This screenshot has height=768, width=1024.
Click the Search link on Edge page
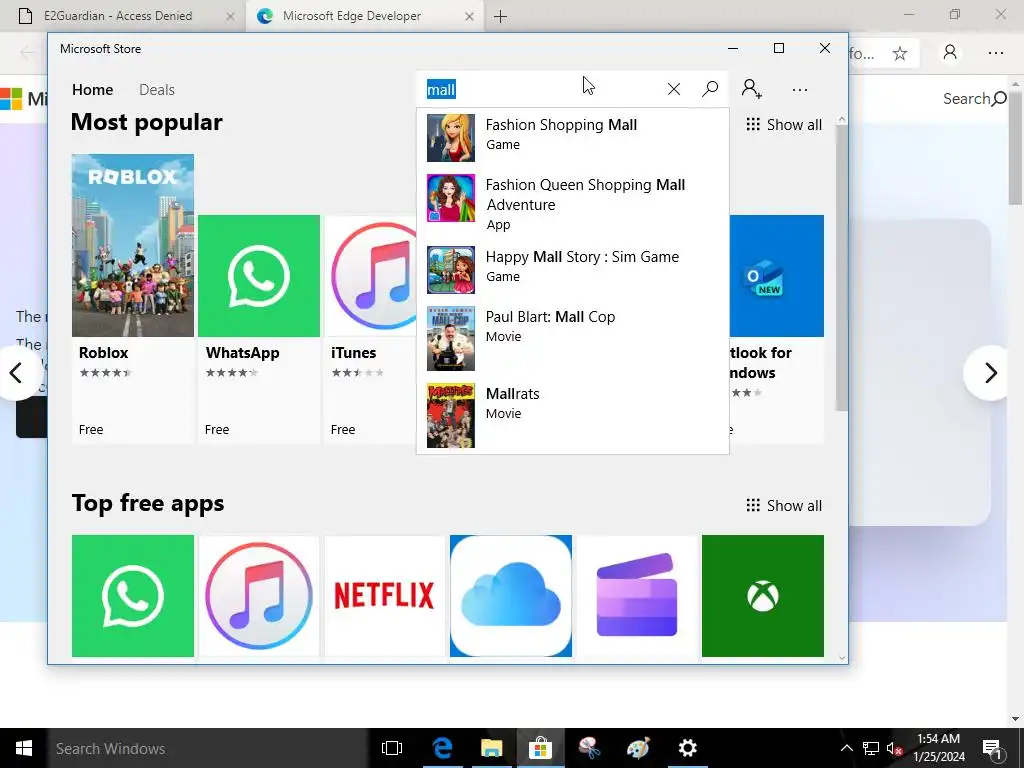tap(974, 99)
